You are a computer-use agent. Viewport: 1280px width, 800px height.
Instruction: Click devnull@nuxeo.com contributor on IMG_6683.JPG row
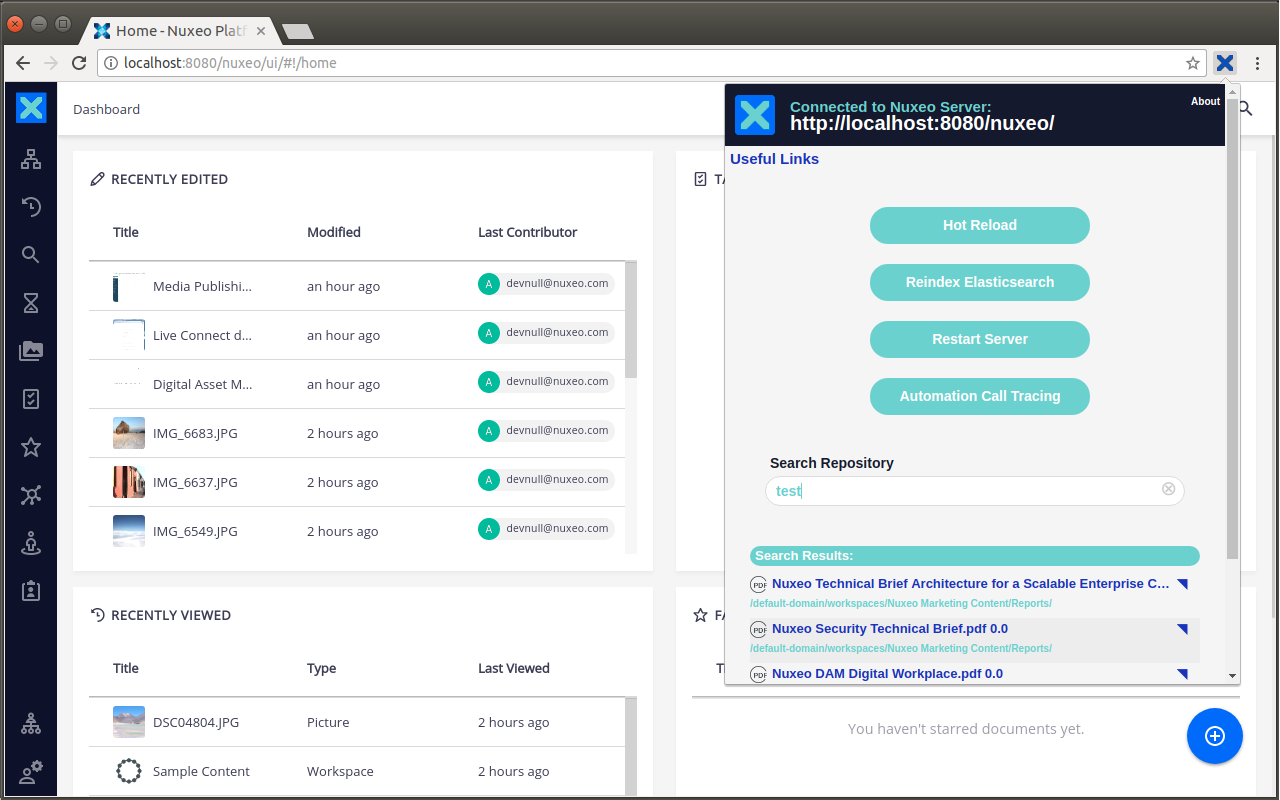[x=546, y=431]
